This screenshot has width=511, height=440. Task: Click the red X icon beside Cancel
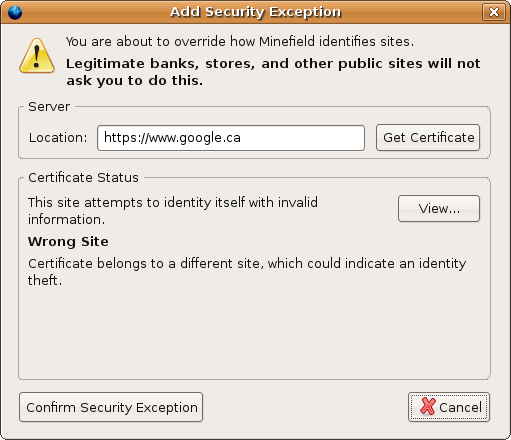(x=428, y=406)
